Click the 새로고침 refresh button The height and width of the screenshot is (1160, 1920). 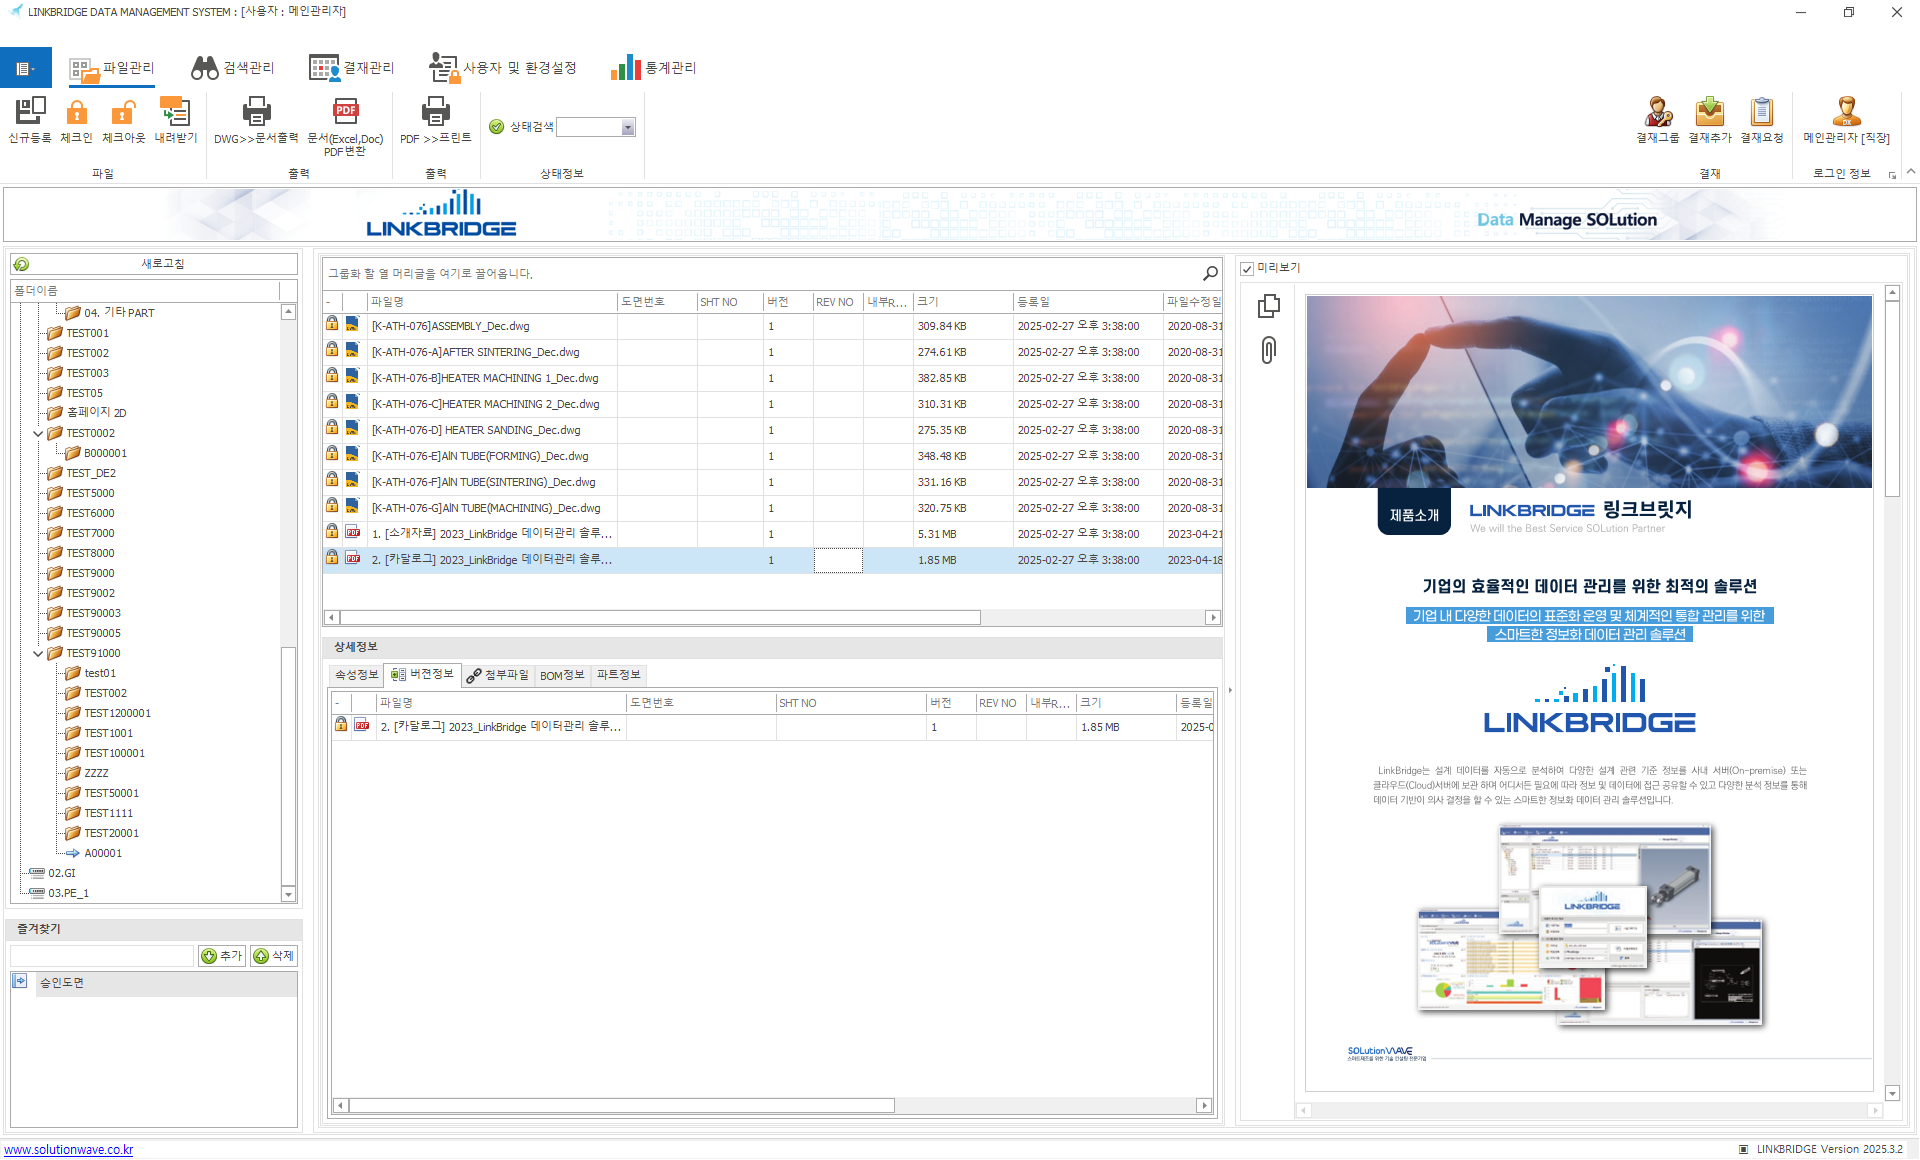pyautogui.click(x=155, y=264)
